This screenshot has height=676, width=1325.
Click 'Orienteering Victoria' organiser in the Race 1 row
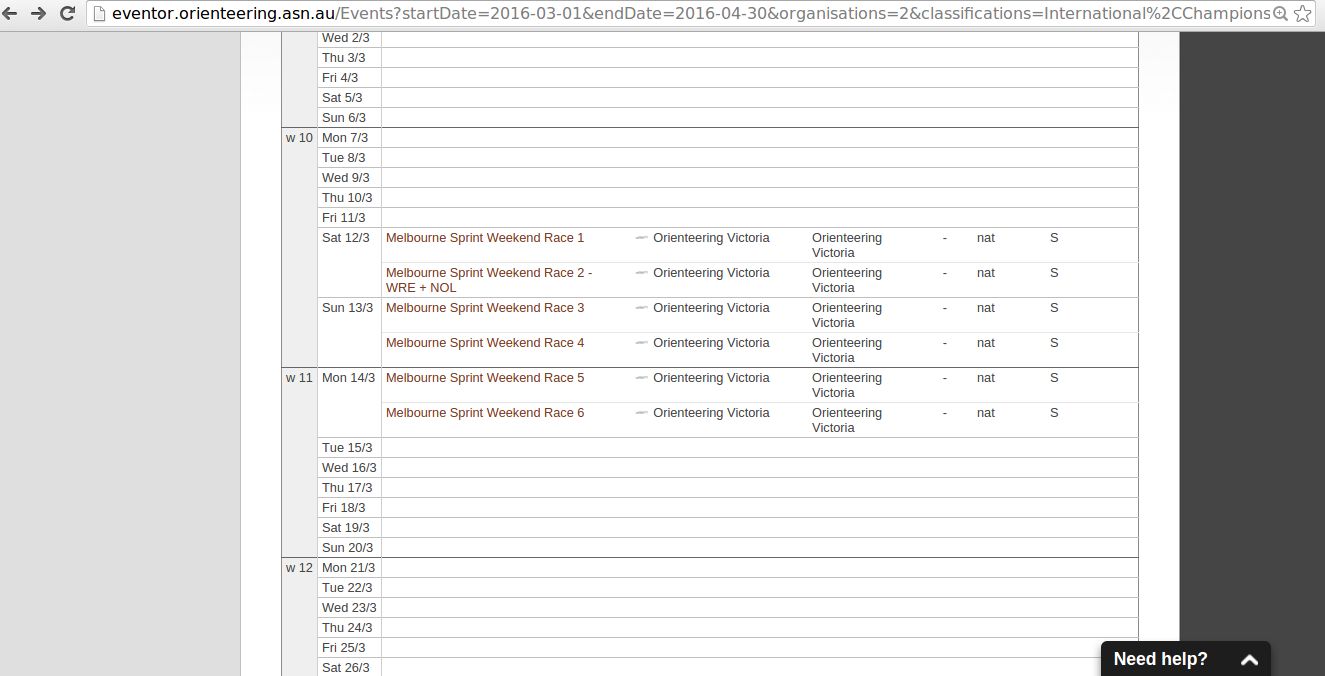(711, 238)
